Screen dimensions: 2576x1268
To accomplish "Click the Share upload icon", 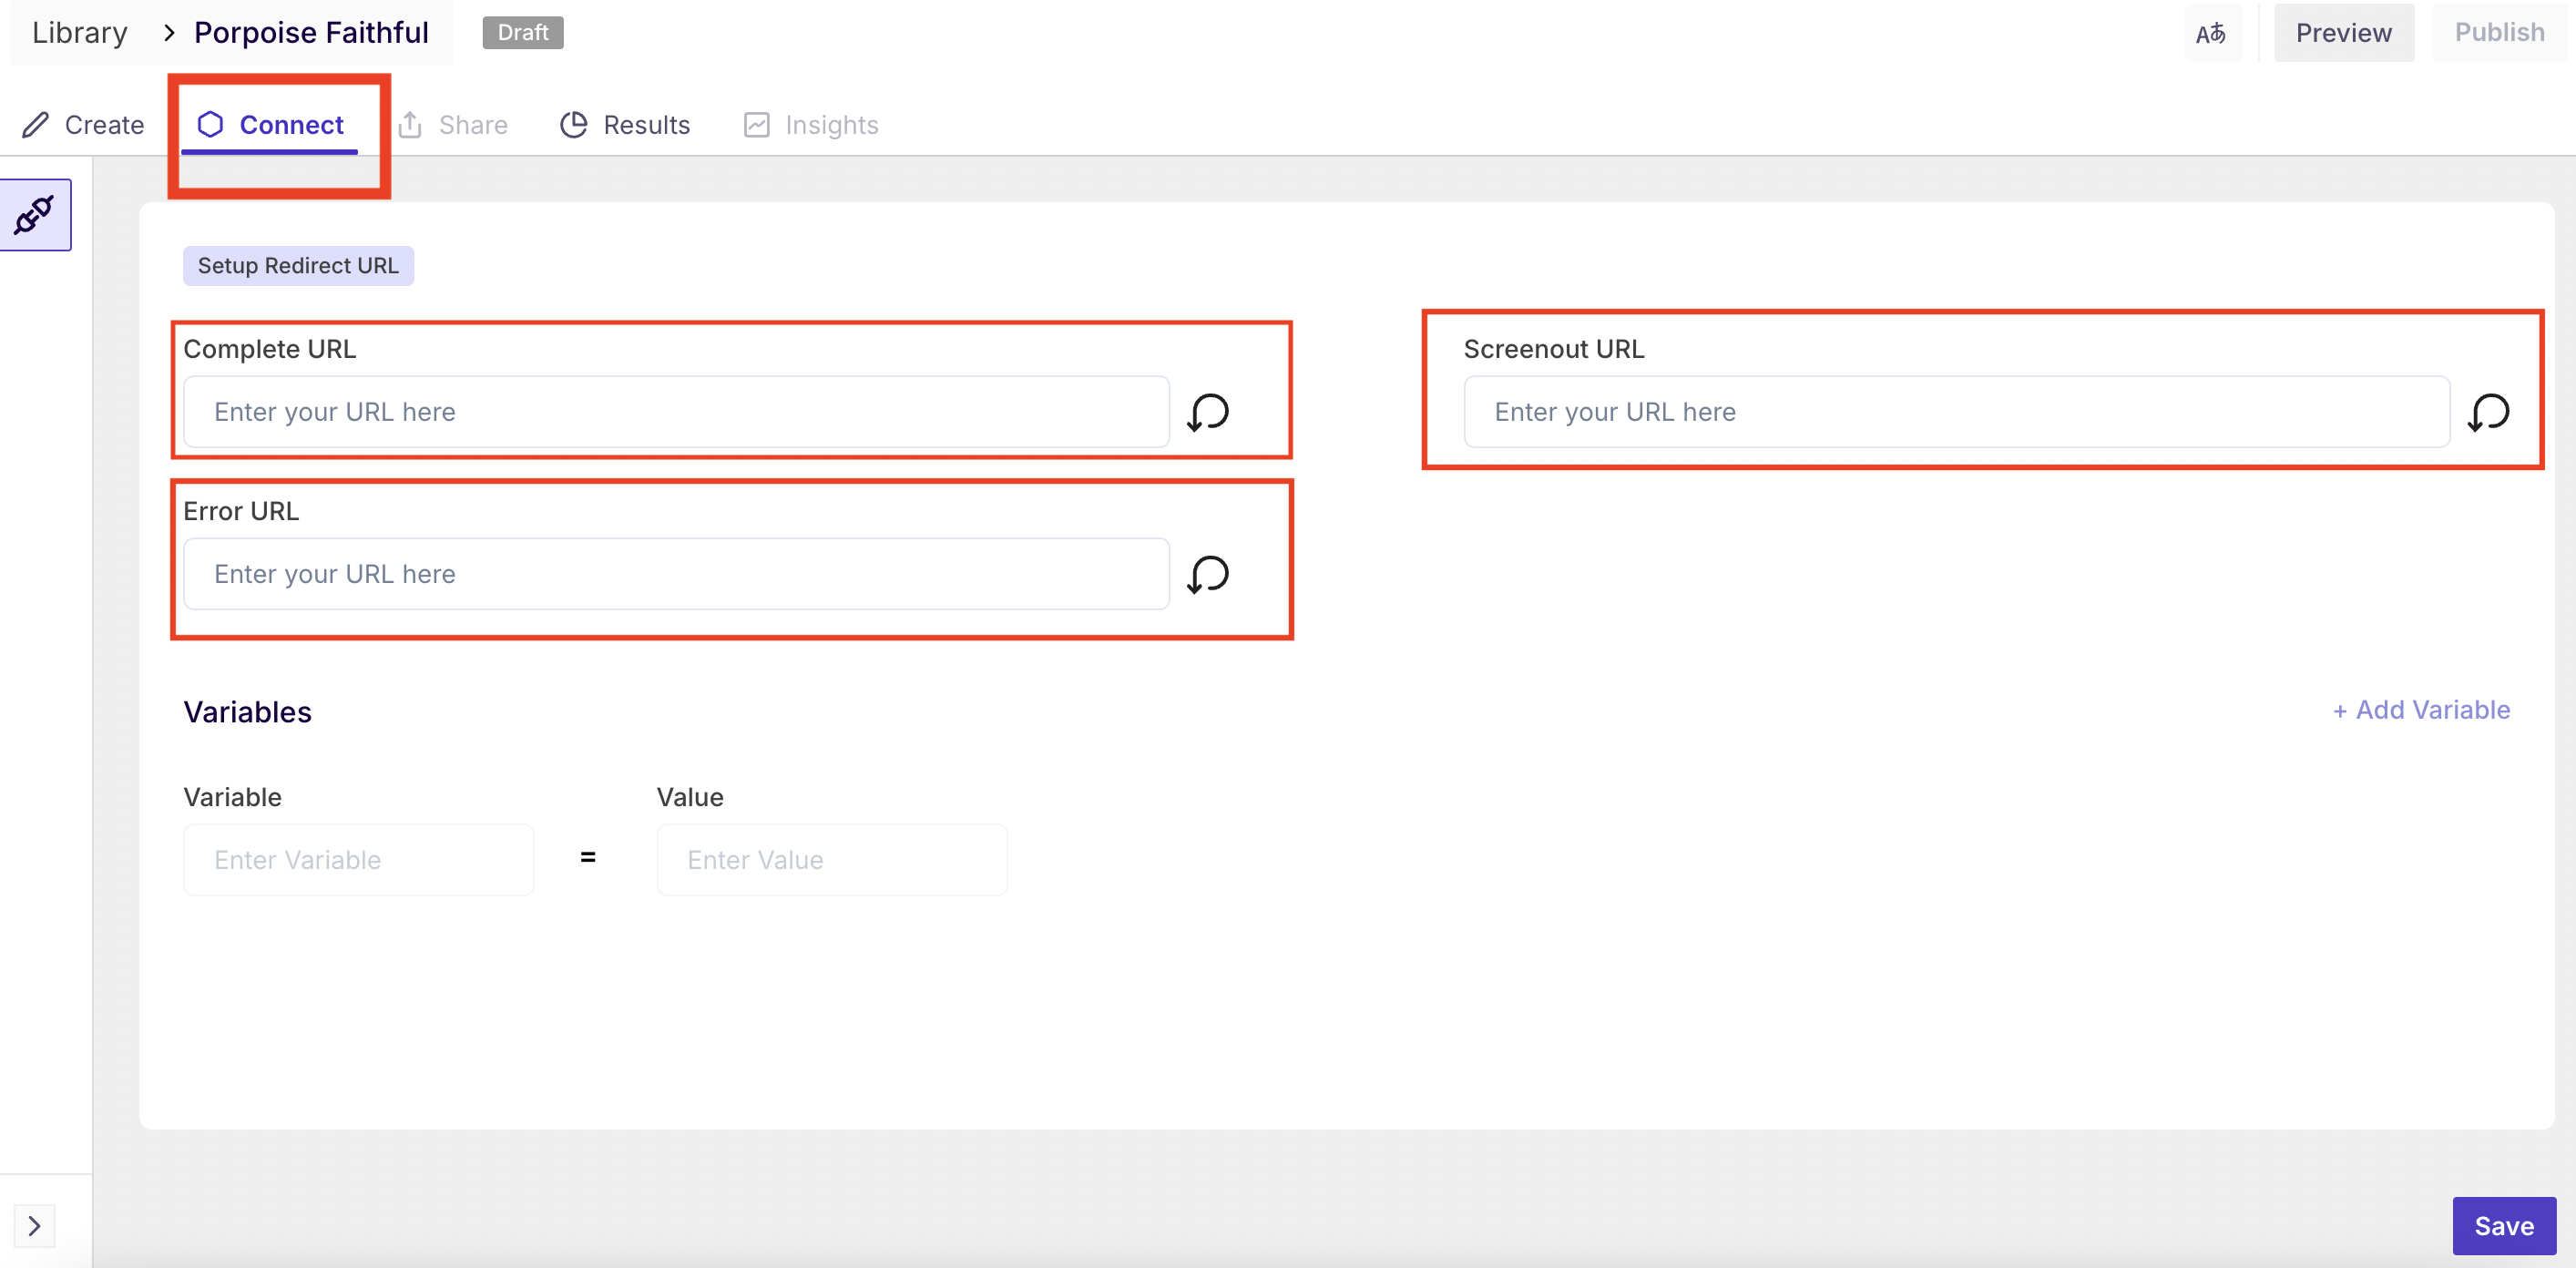I will click(x=410, y=124).
